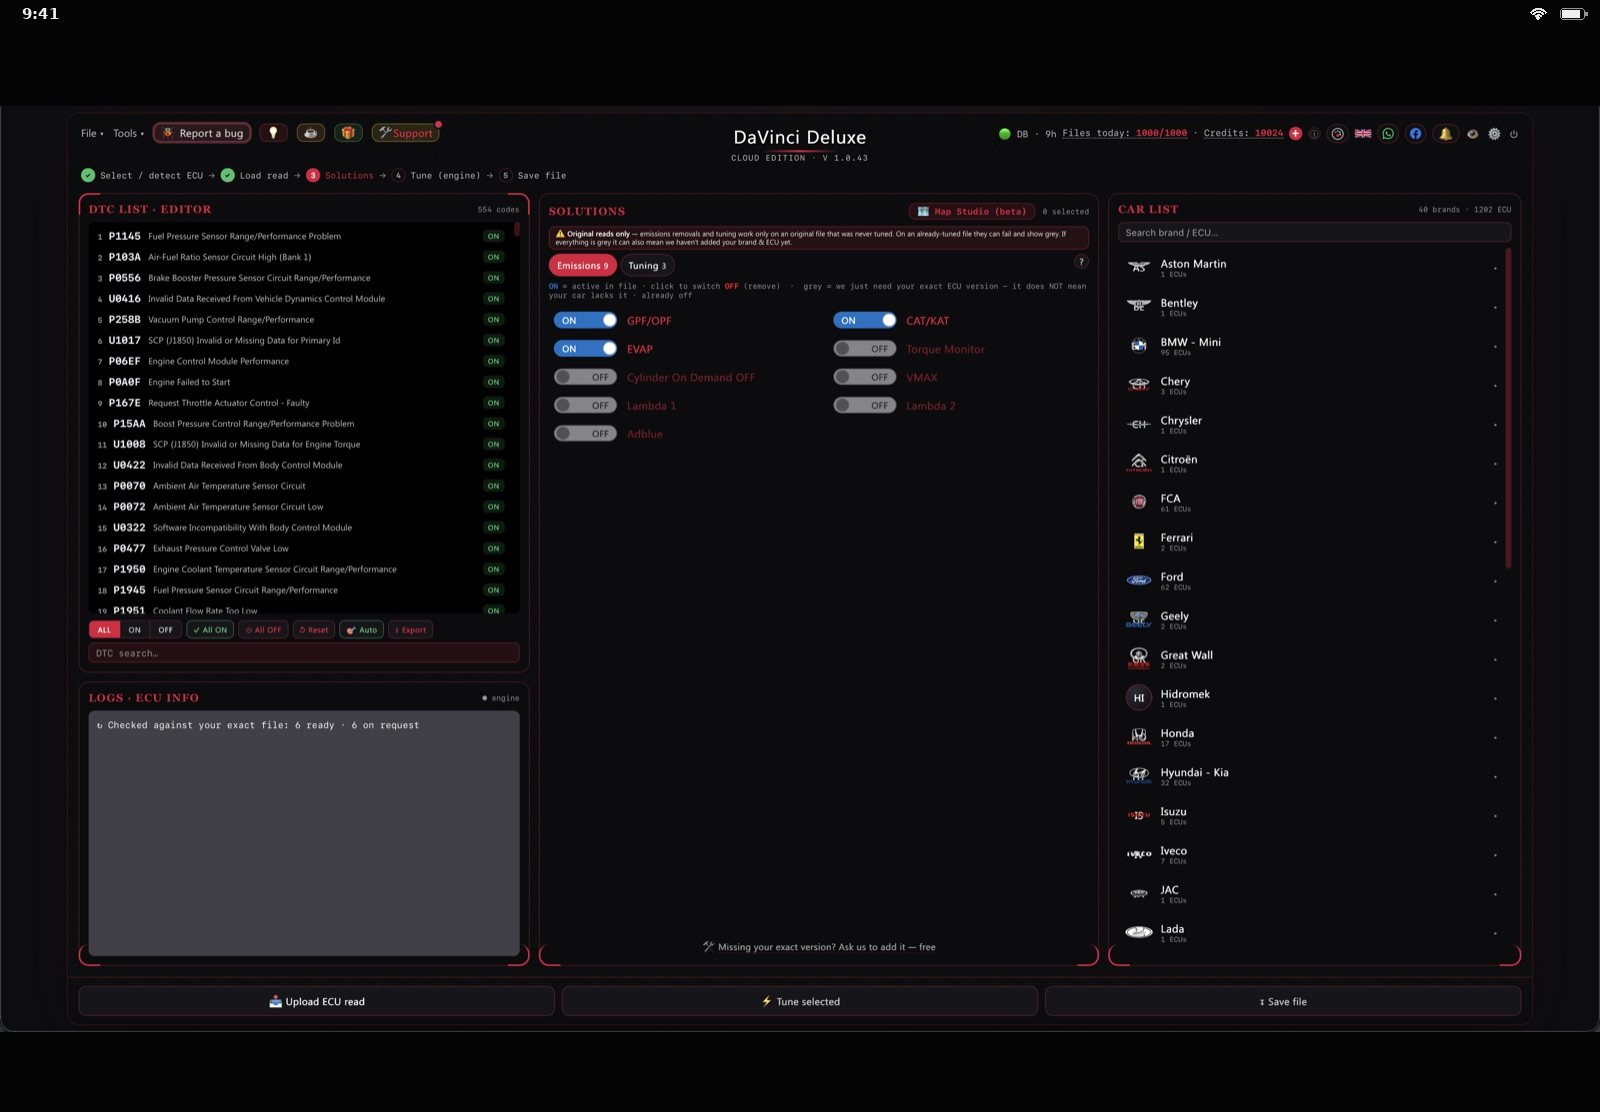This screenshot has height=1112, width=1600.
Task: Expand the Chrysler brand row arrow
Action: pos(1495,425)
